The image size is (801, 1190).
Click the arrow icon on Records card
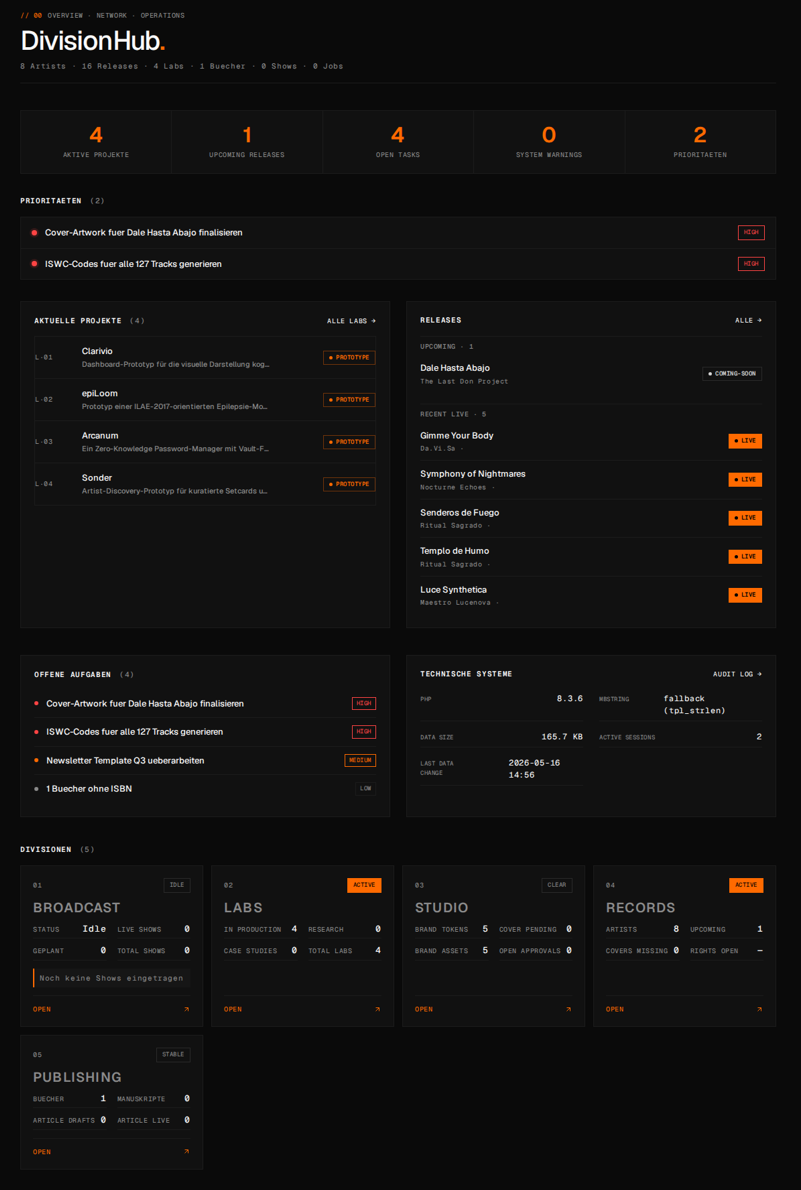point(760,1009)
